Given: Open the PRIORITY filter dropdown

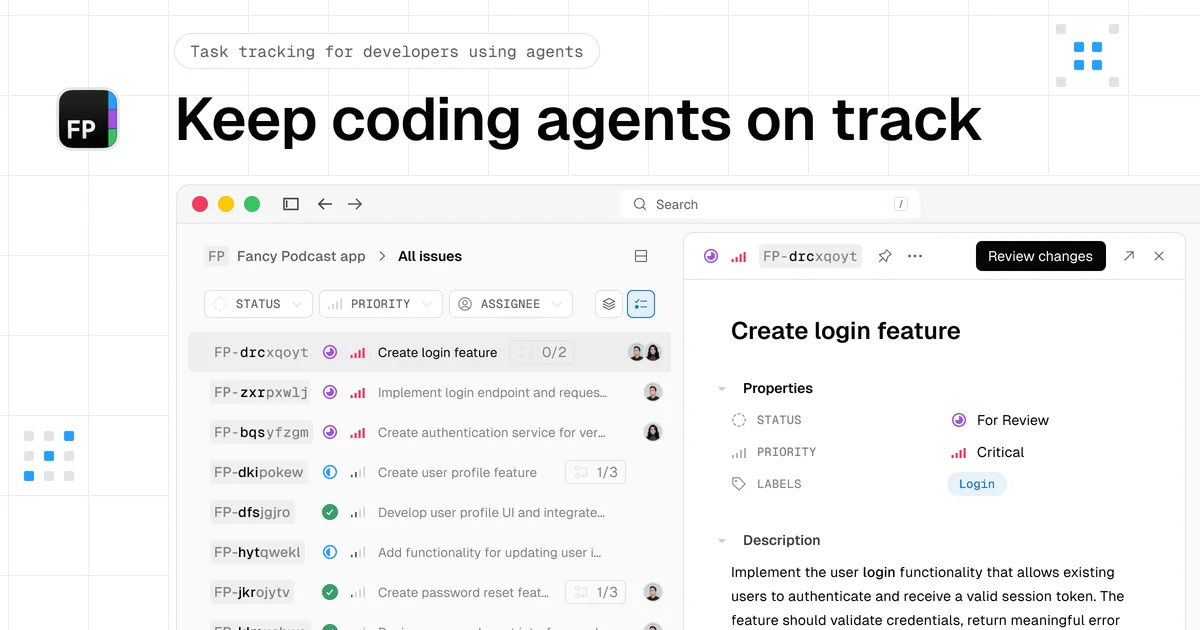Looking at the screenshot, I should click(381, 304).
